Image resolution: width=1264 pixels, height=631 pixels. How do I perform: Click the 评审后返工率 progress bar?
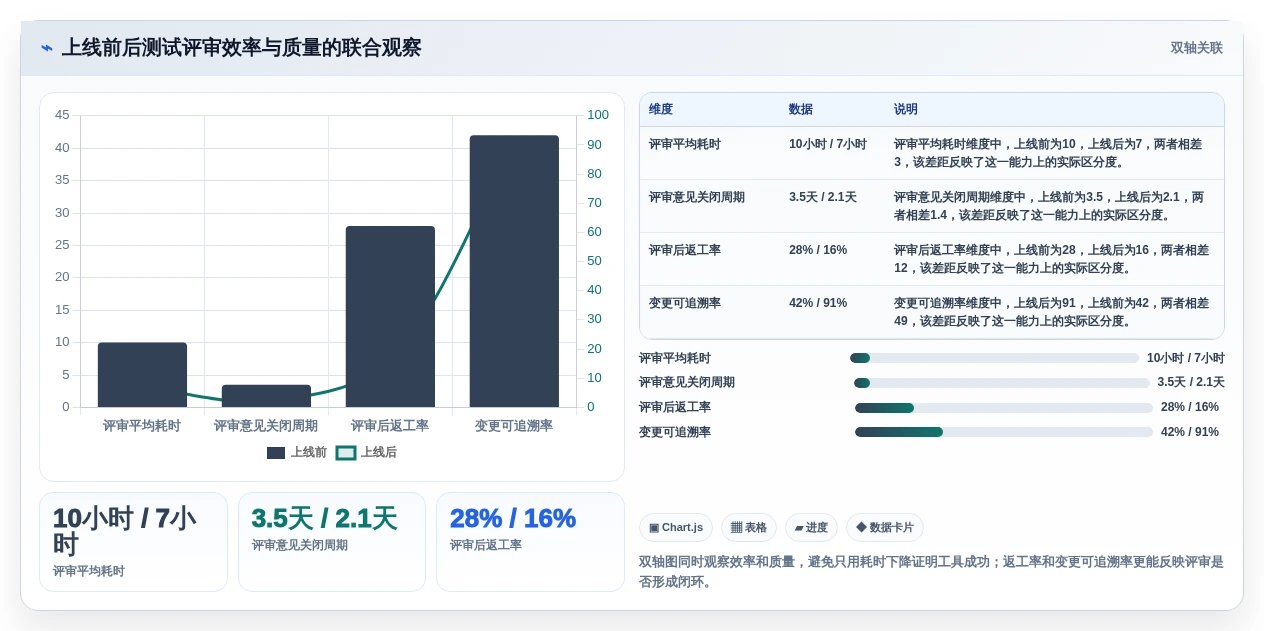[1004, 408]
